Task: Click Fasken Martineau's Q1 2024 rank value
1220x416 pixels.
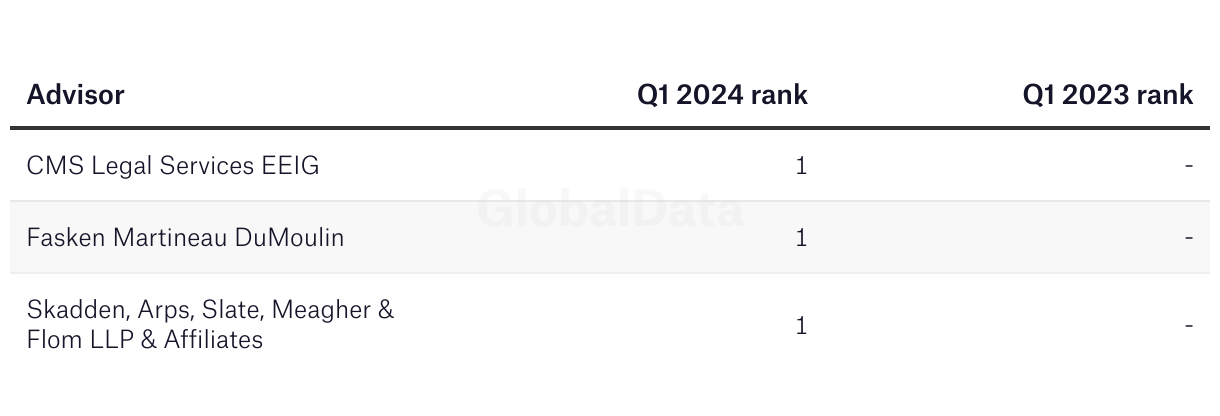Action: click(x=801, y=238)
